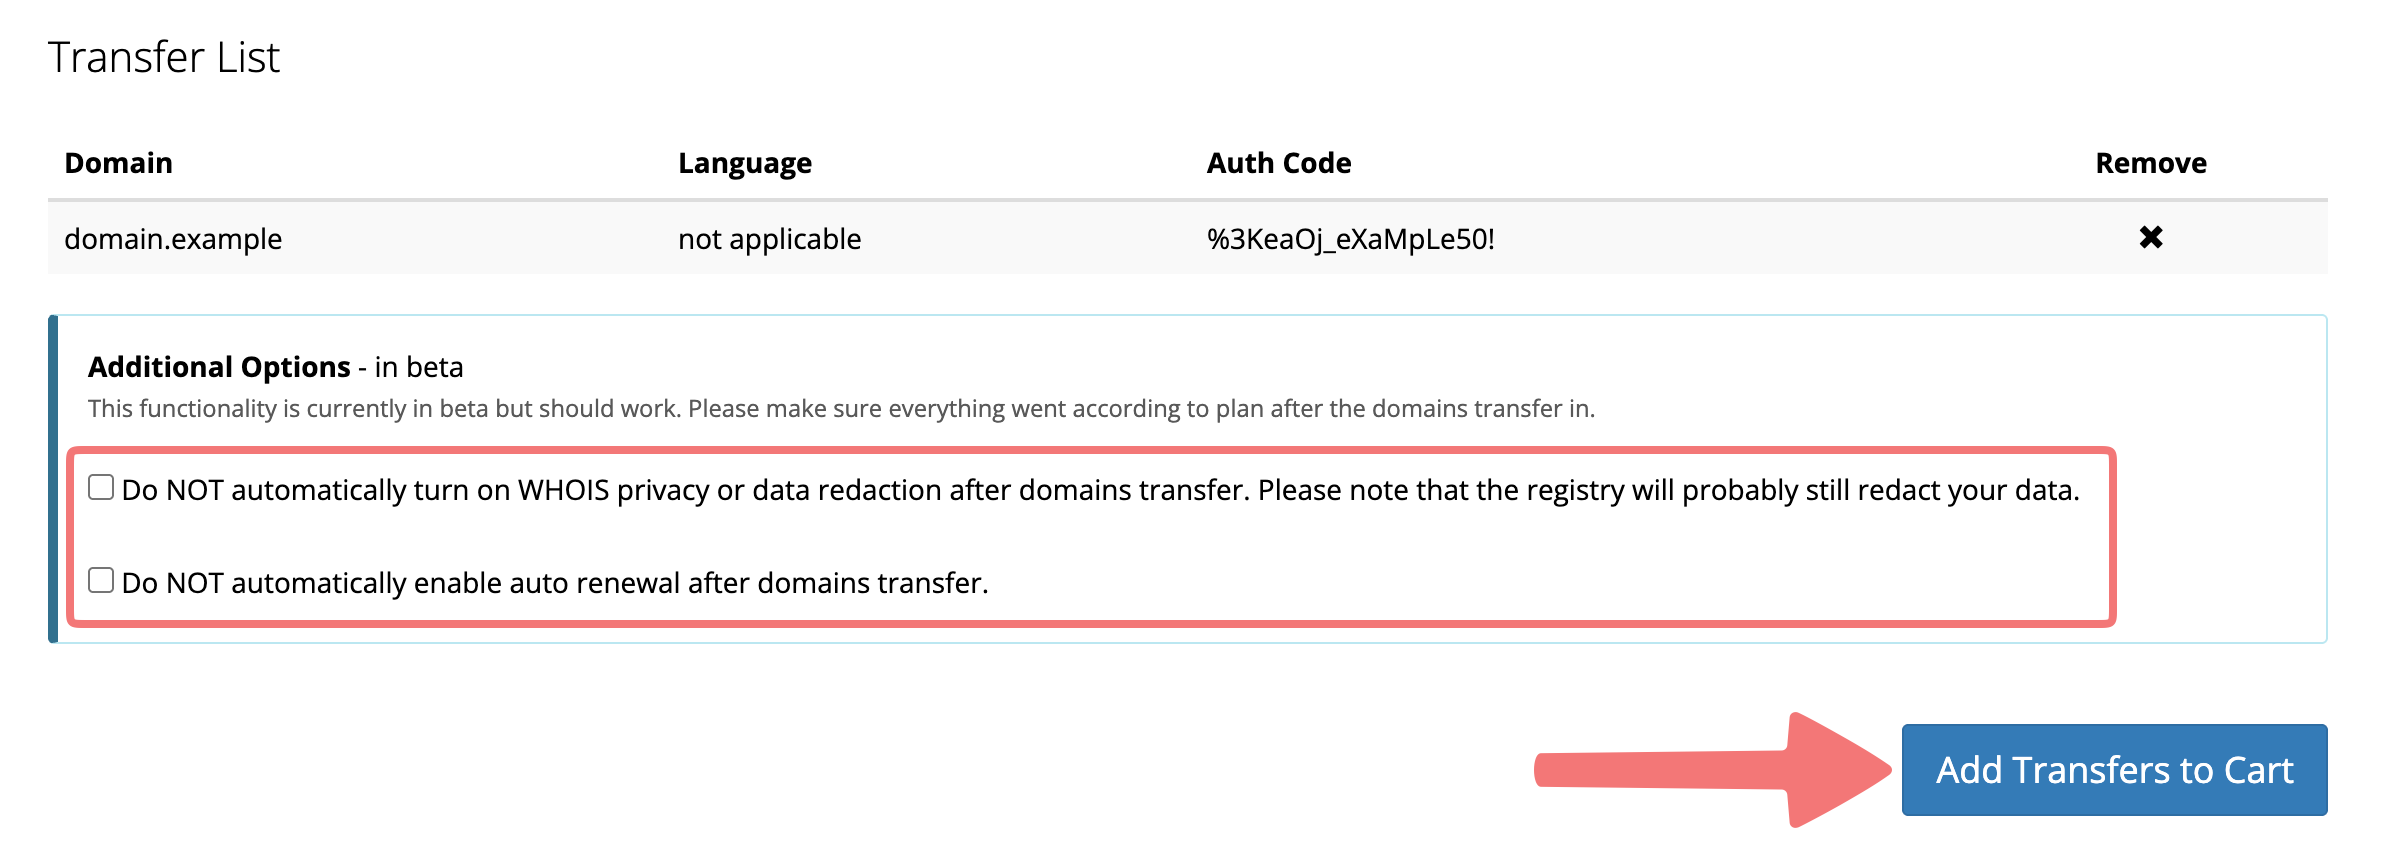This screenshot has width=2386, height=846.
Task: Click the beta functionality description sentence
Action: pos(841,409)
